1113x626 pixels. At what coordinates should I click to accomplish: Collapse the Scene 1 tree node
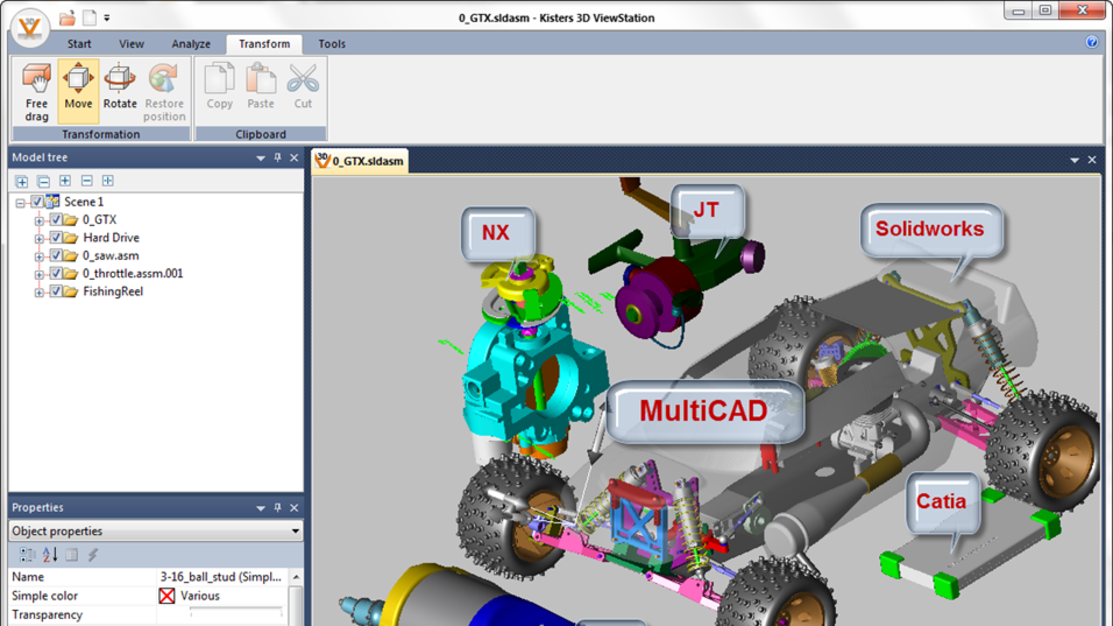(x=20, y=202)
